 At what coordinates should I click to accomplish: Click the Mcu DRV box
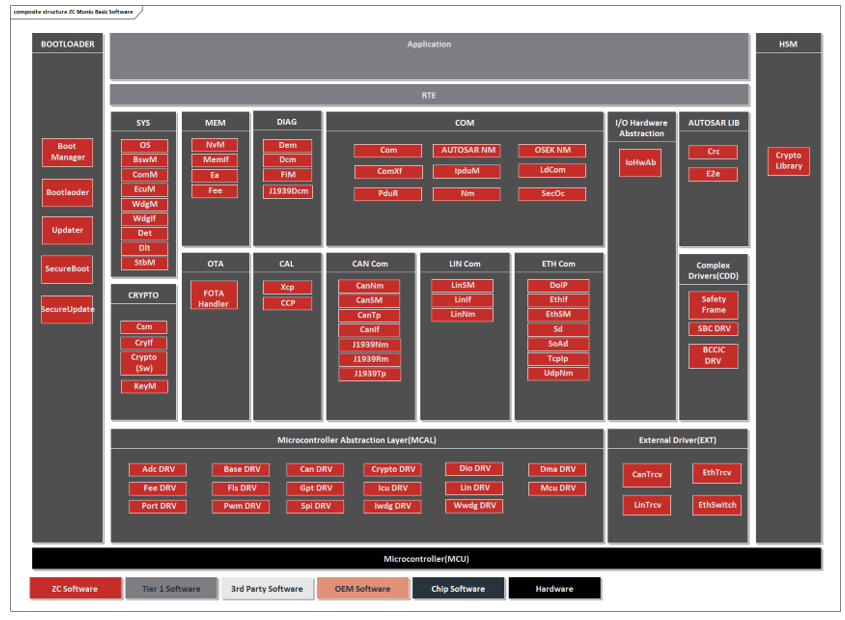point(557,488)
